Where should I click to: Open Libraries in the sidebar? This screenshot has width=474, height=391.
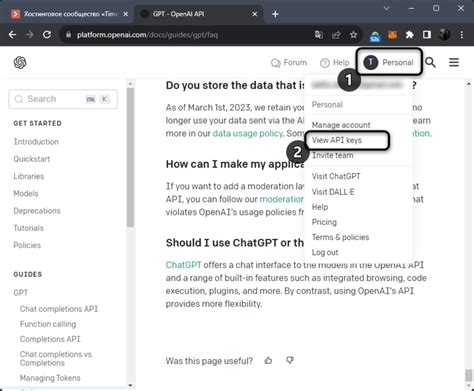click(x=29, y=176)
